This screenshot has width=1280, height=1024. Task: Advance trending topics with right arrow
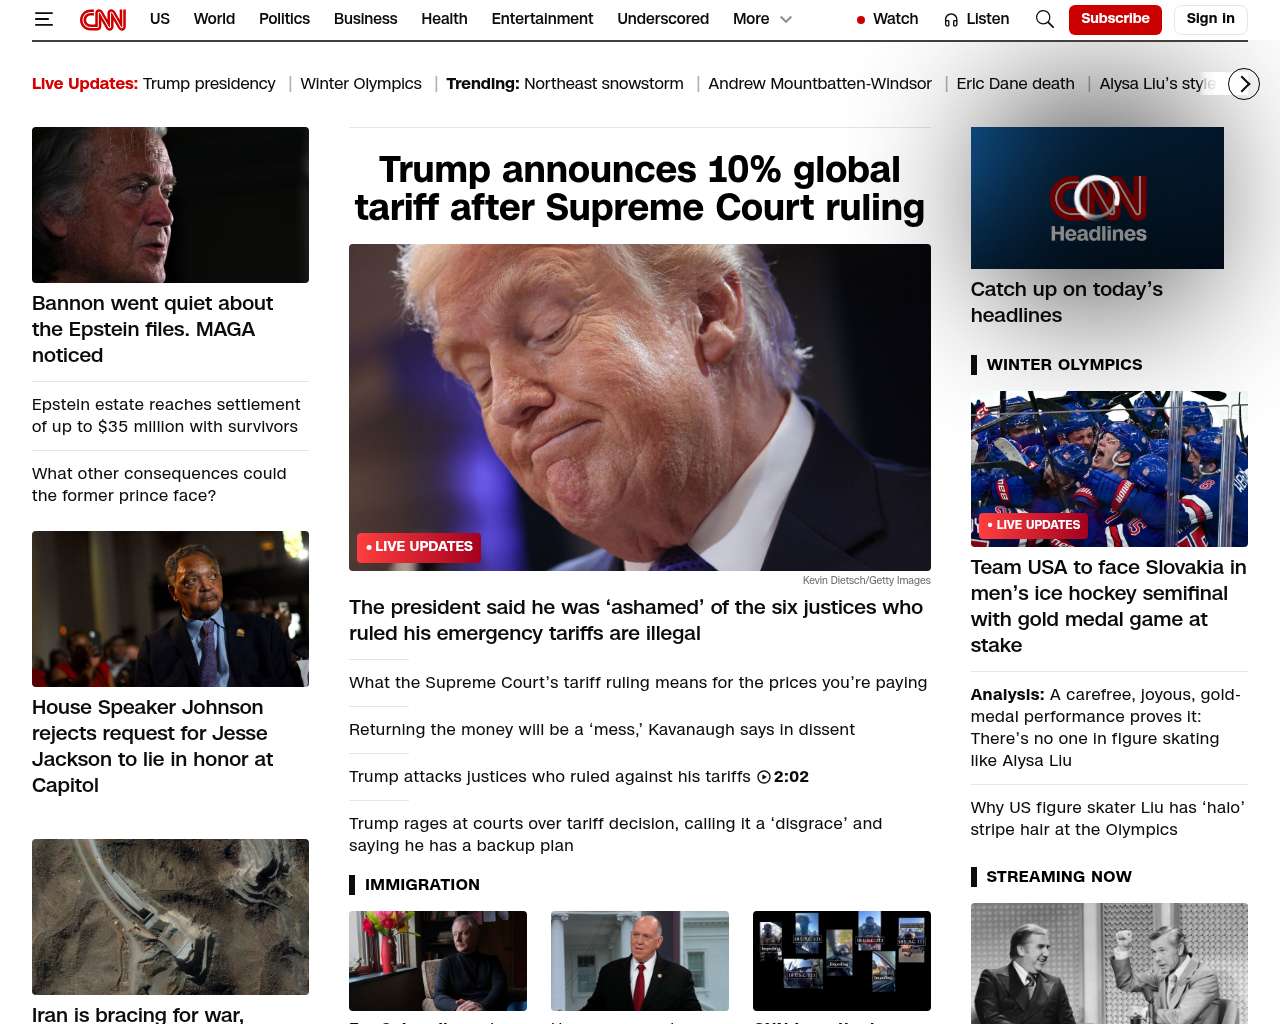coord(1244,84)
